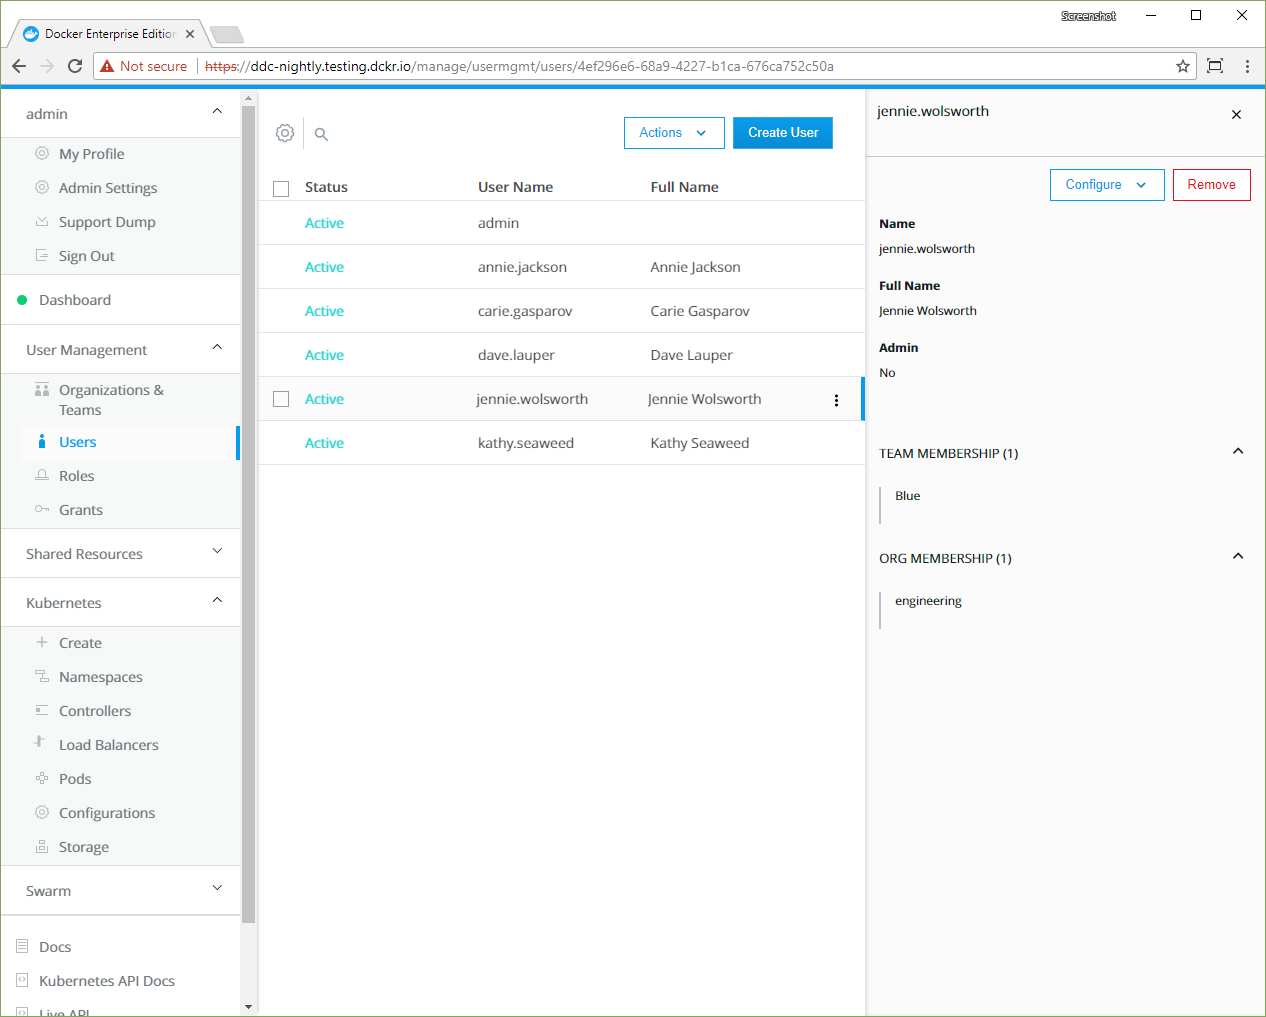Open the three-dot menu for jennie.wolsworth
This screenshot has height=1017, width=1266.
click(836, 400)
